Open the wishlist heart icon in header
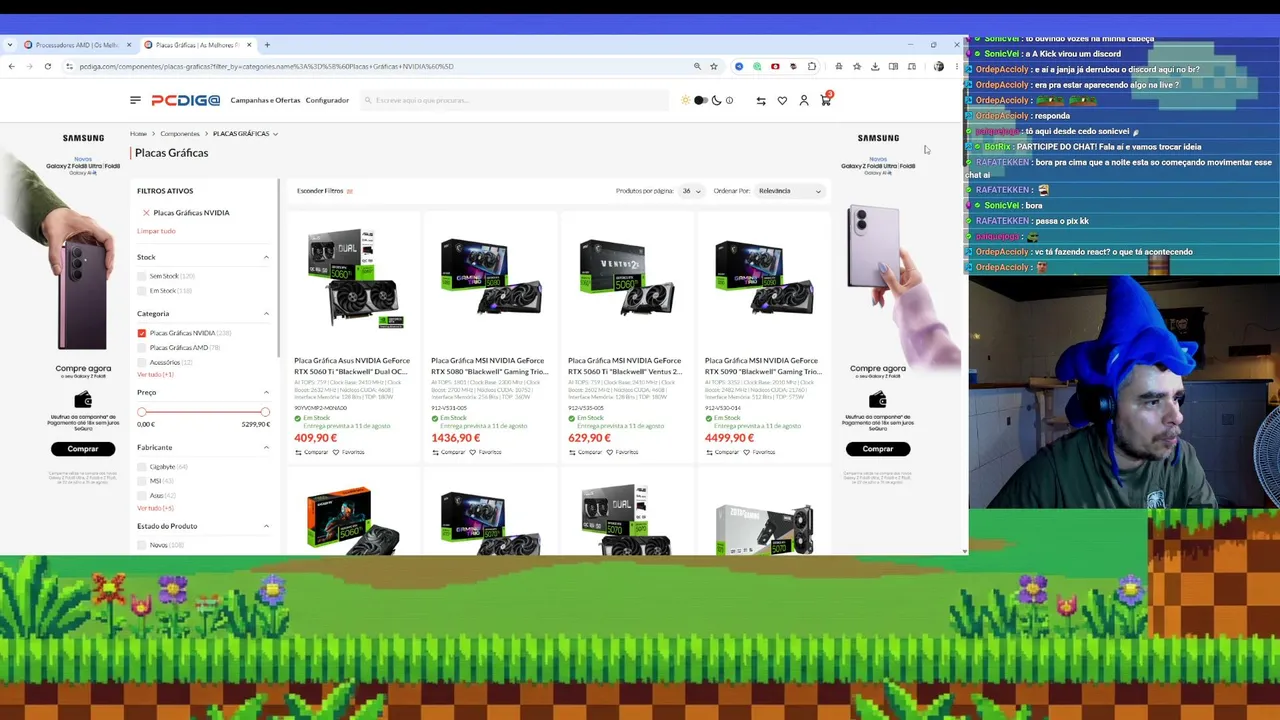This screenshot has width=1280, height=720. [782, 100]
